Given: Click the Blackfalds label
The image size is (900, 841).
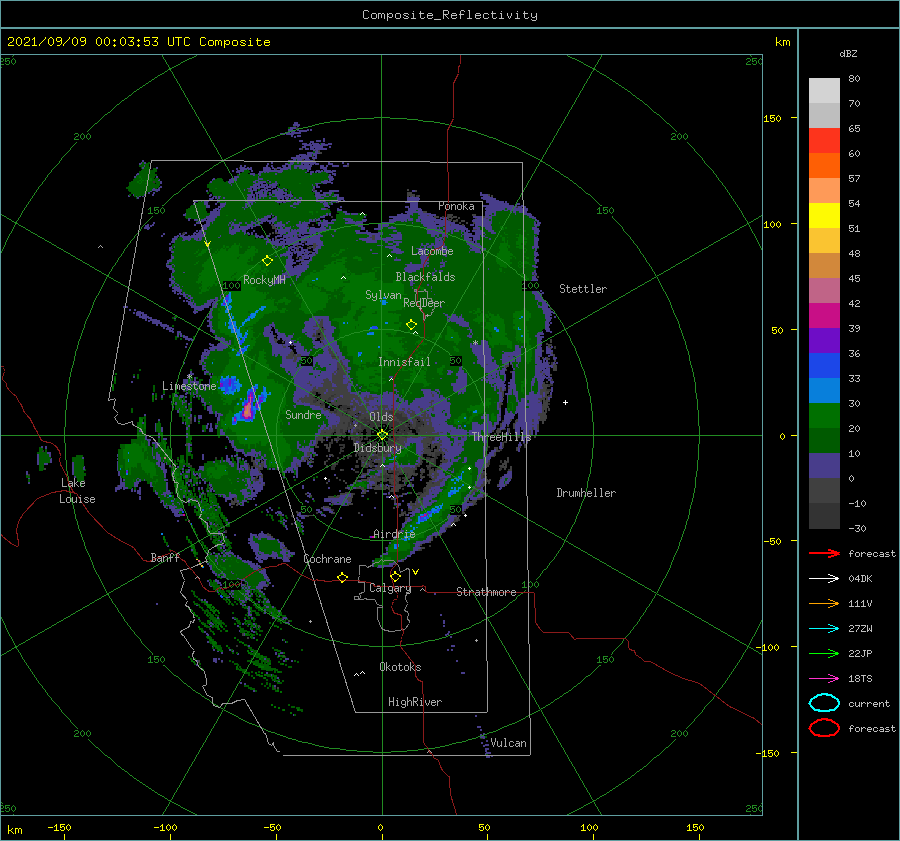Looking at the screenshot, I should (x=425, y=277).
